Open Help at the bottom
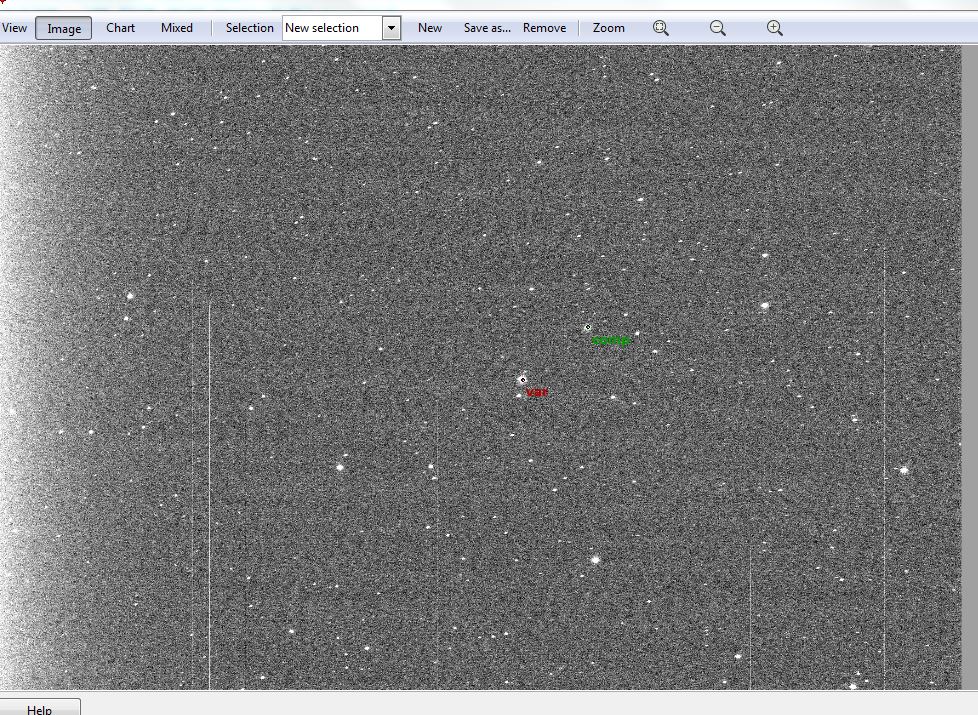This screenshot has height=715, width=978. pyautogui.click(x=39, y=709)
